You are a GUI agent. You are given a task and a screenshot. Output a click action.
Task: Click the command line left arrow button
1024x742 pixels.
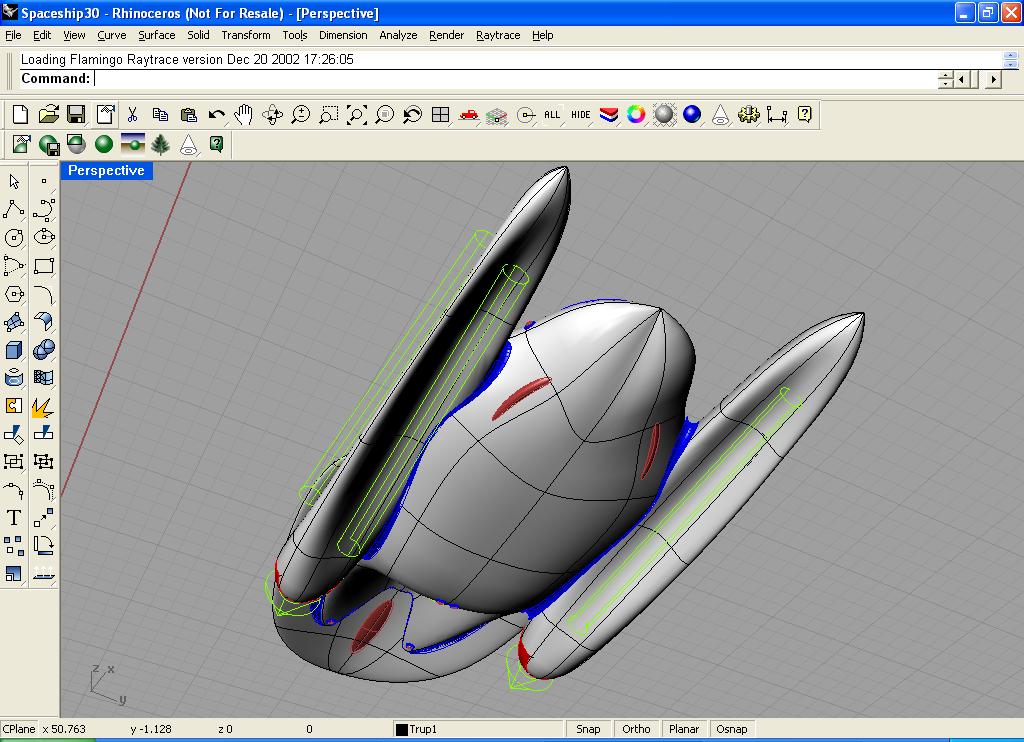coord(962,80)
